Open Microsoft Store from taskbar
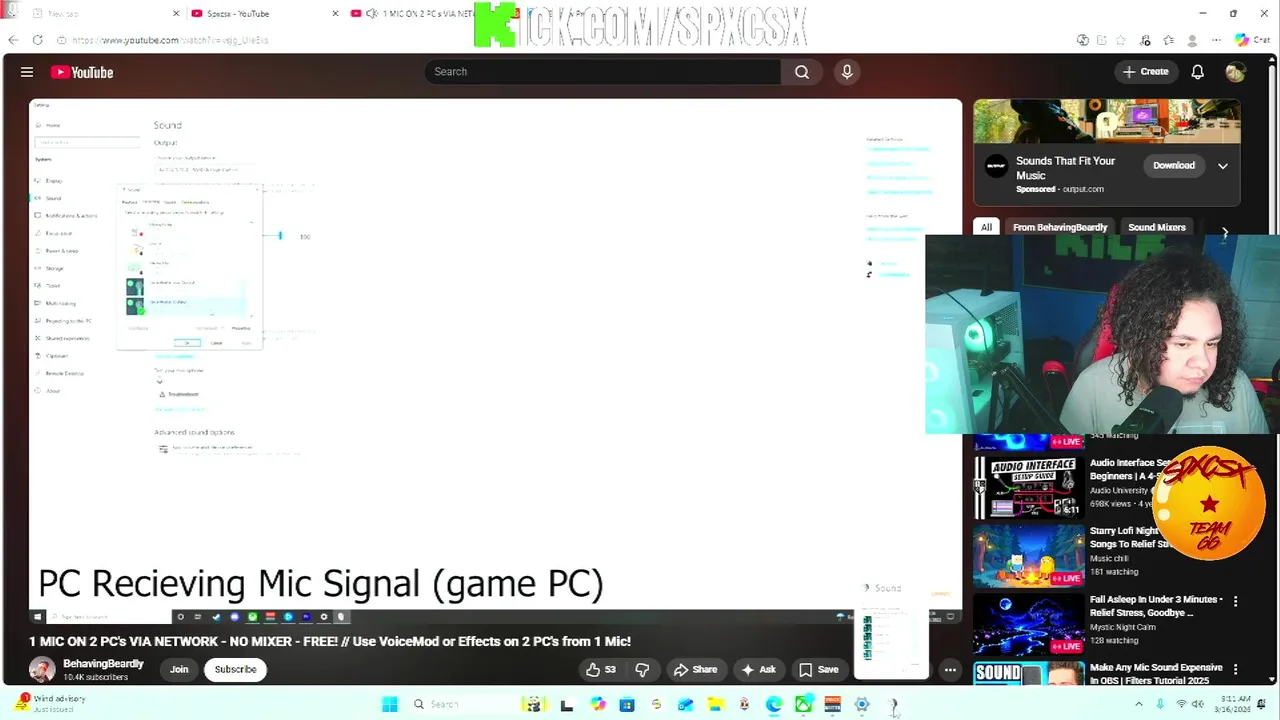1280x720 pixels. point(627,705)
